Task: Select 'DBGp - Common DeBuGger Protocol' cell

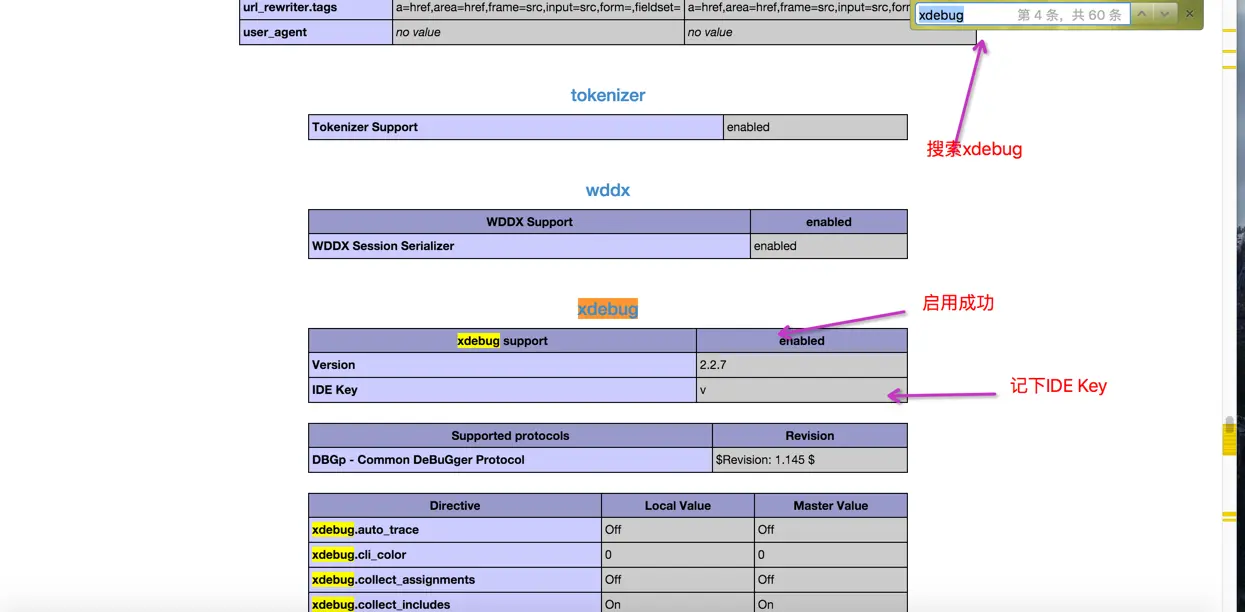Action: [510, 460]
